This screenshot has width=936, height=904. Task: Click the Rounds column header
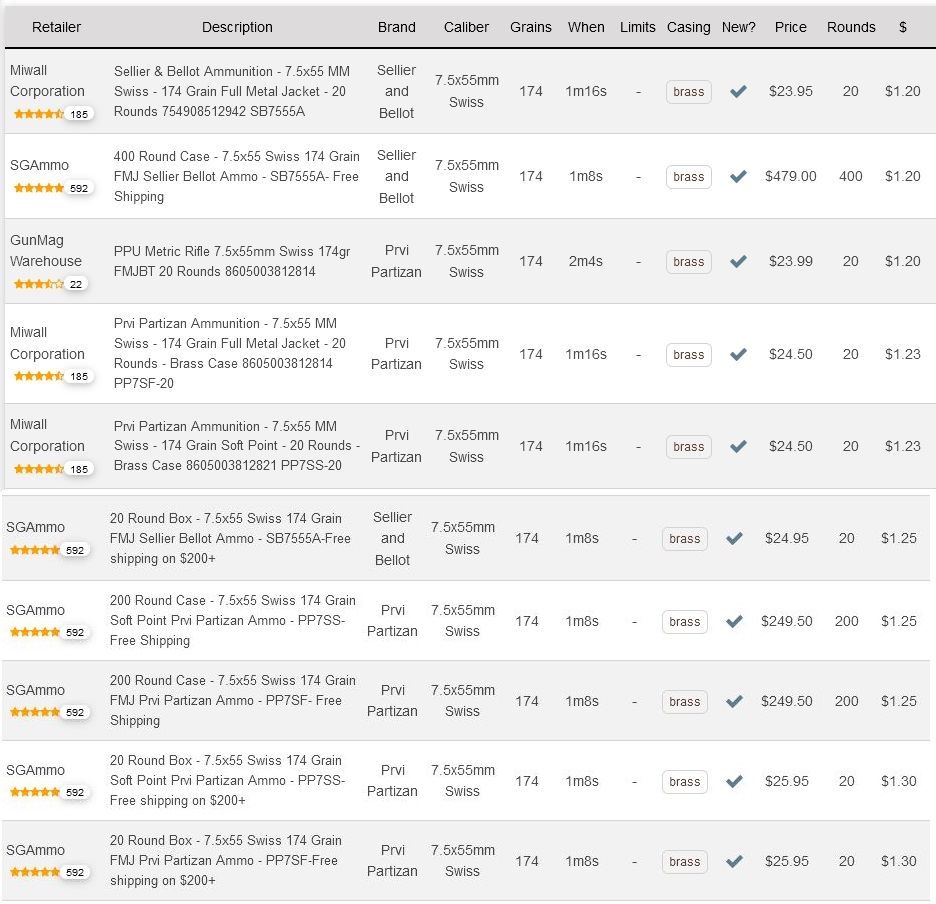coord(851,27)
